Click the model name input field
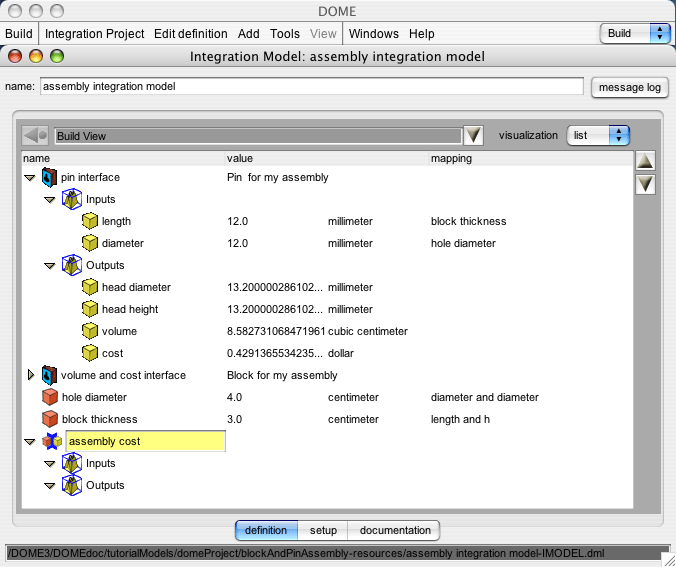Screen dimensions: 676x567 click(312, 86)
